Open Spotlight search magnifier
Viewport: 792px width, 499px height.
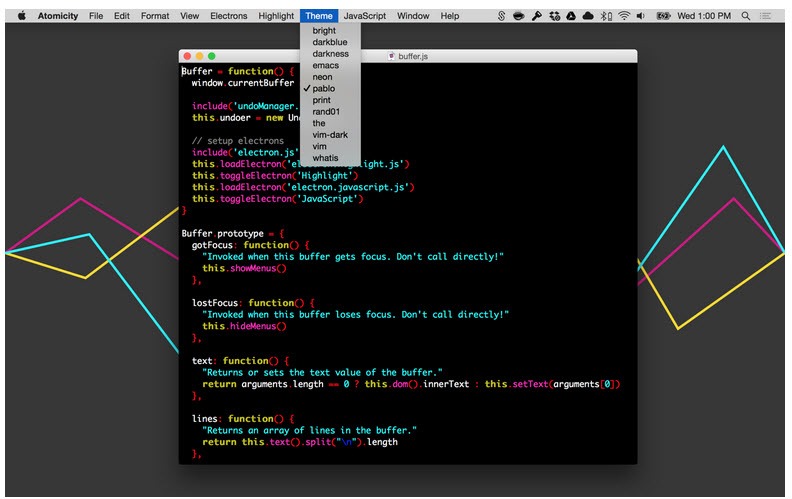coord(746,16)
